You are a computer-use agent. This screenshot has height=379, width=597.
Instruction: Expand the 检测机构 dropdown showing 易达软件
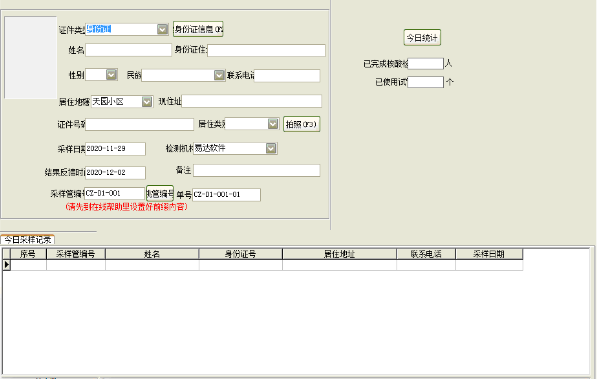pos(271,148)
